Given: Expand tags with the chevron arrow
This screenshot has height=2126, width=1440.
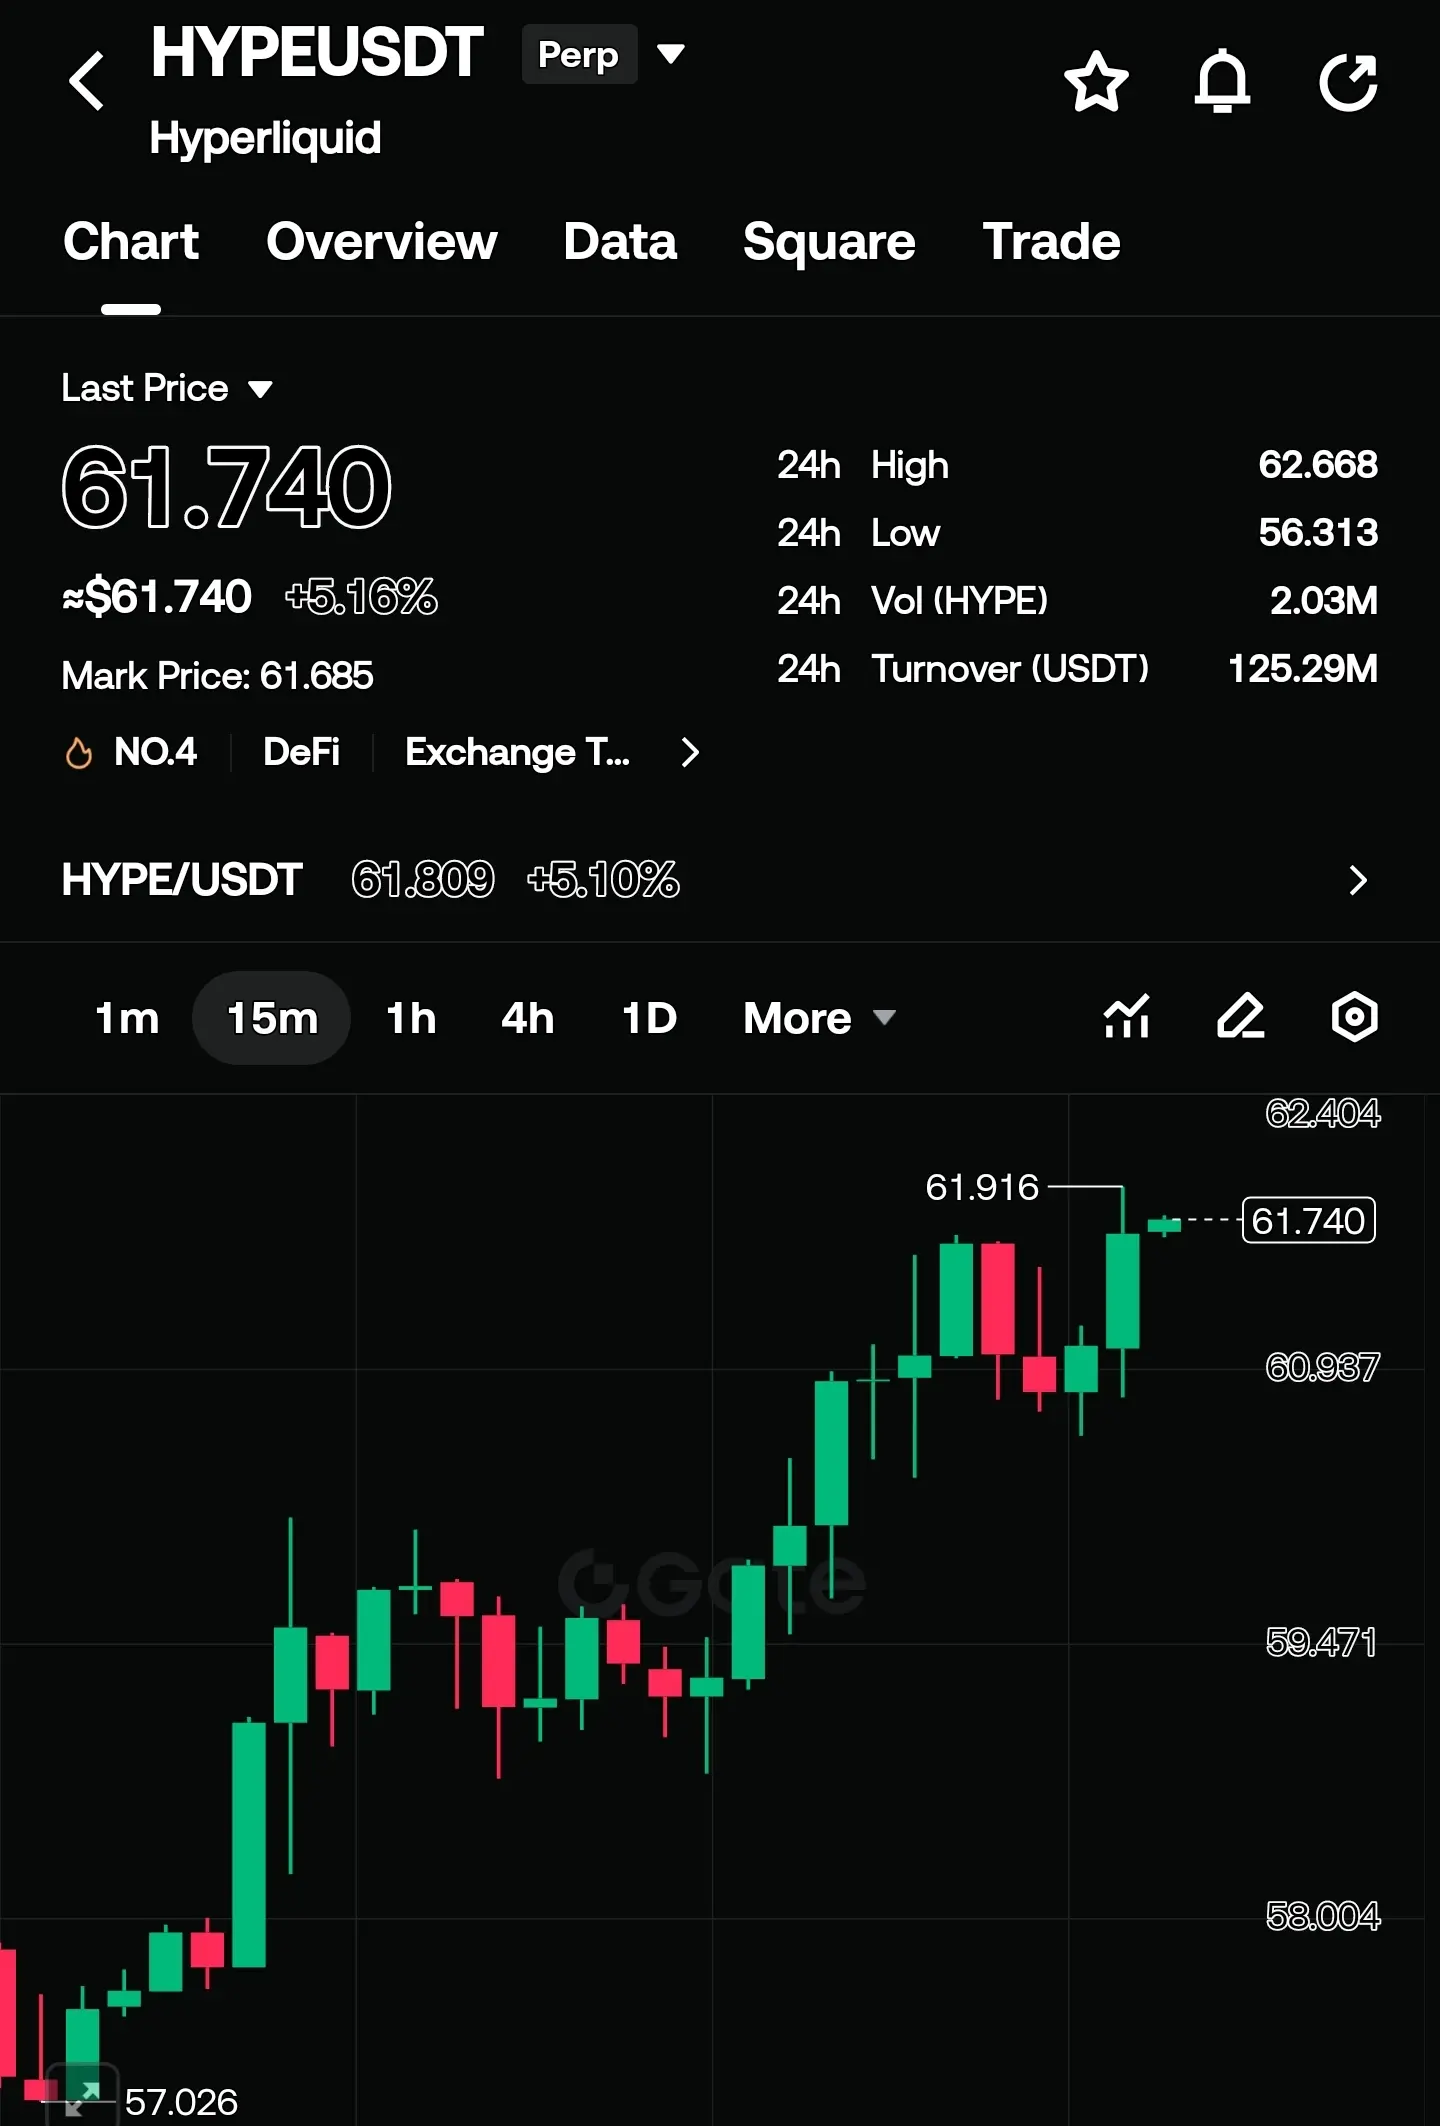Looking at the screenshot, I should pyautogui.click(x=690, y=752).
